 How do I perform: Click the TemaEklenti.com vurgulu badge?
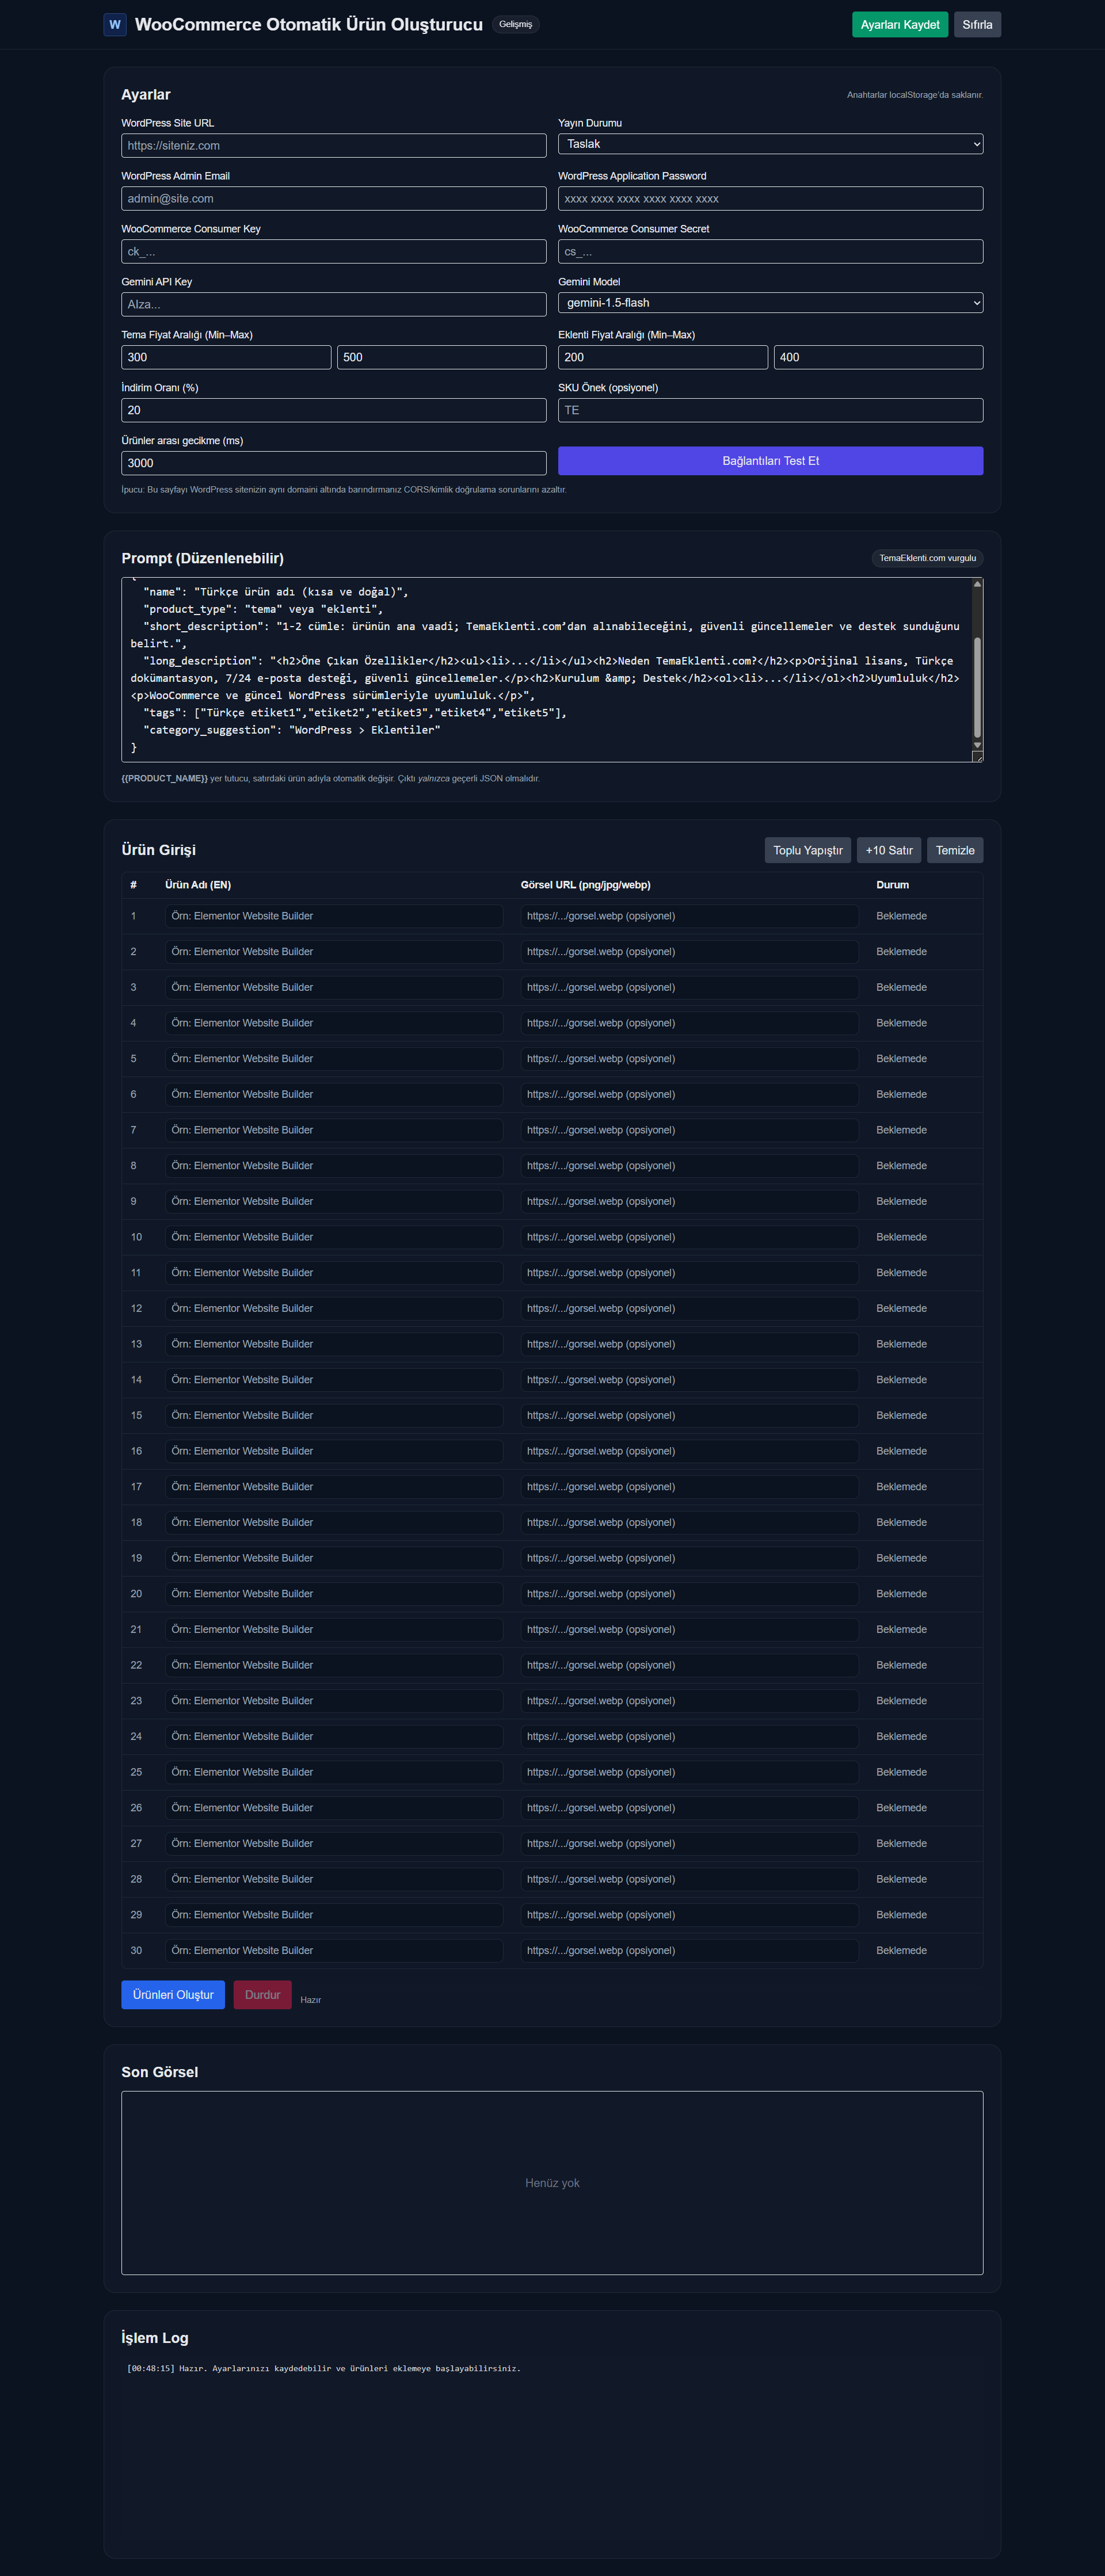tap(927, 558)
